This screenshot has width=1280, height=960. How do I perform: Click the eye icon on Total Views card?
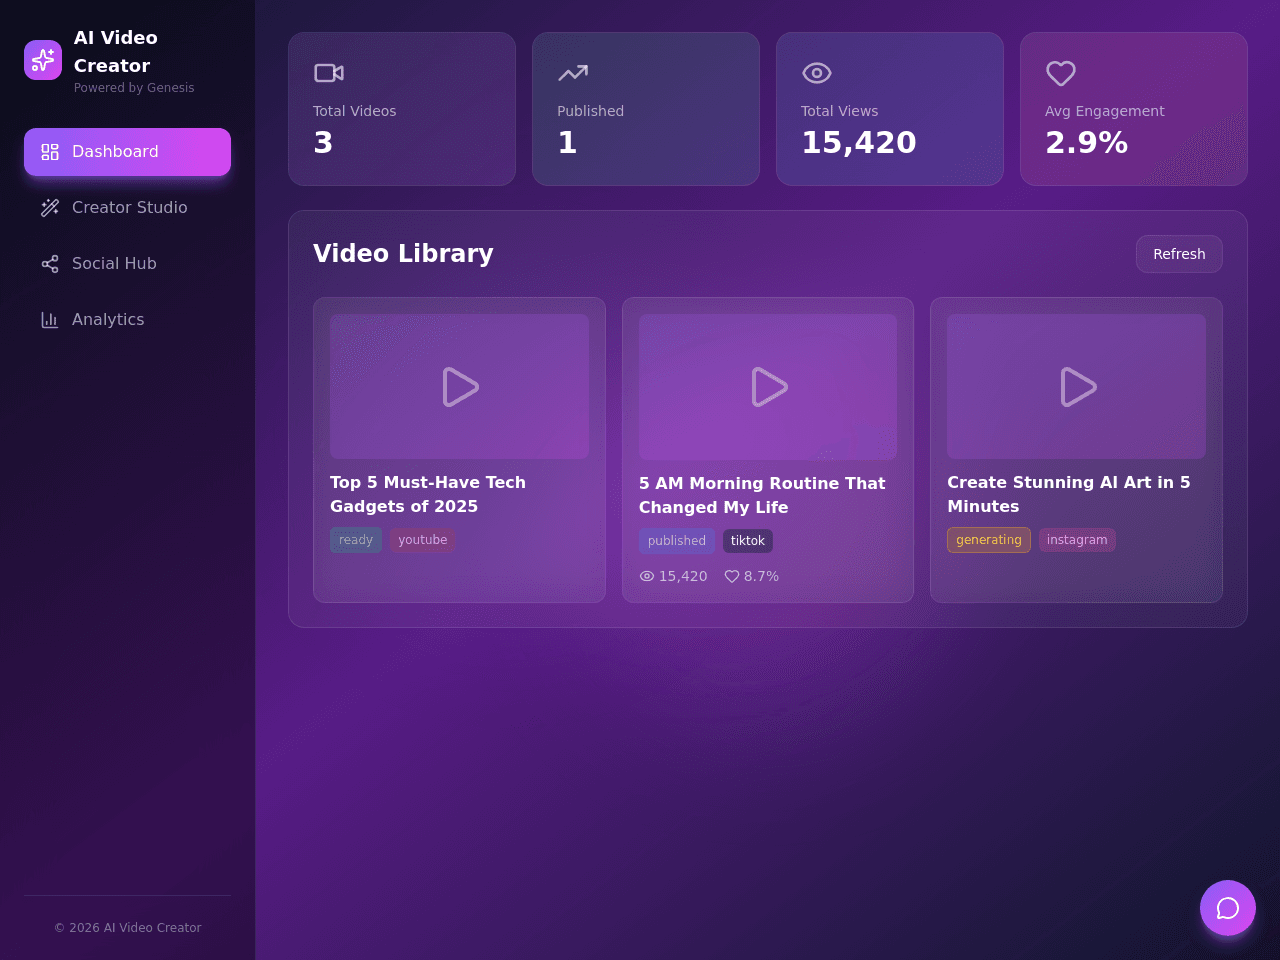(x=817, y=73)
